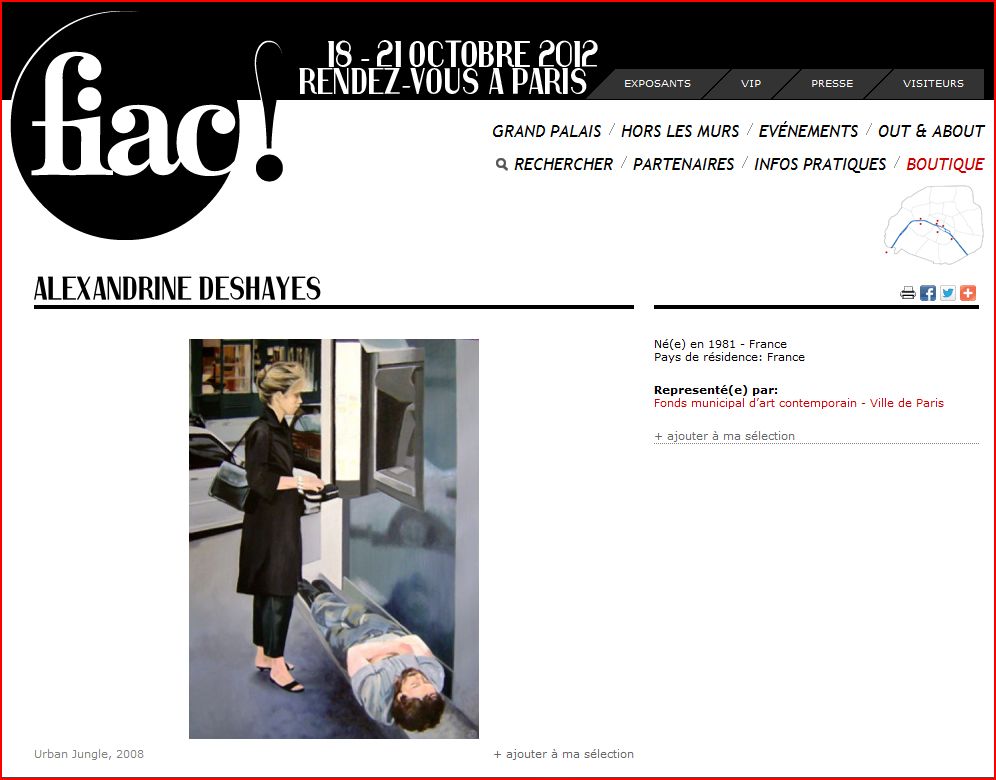Open the Partenaires page
The height and width of the screenshot is (780, 996).
coord(684,164)
